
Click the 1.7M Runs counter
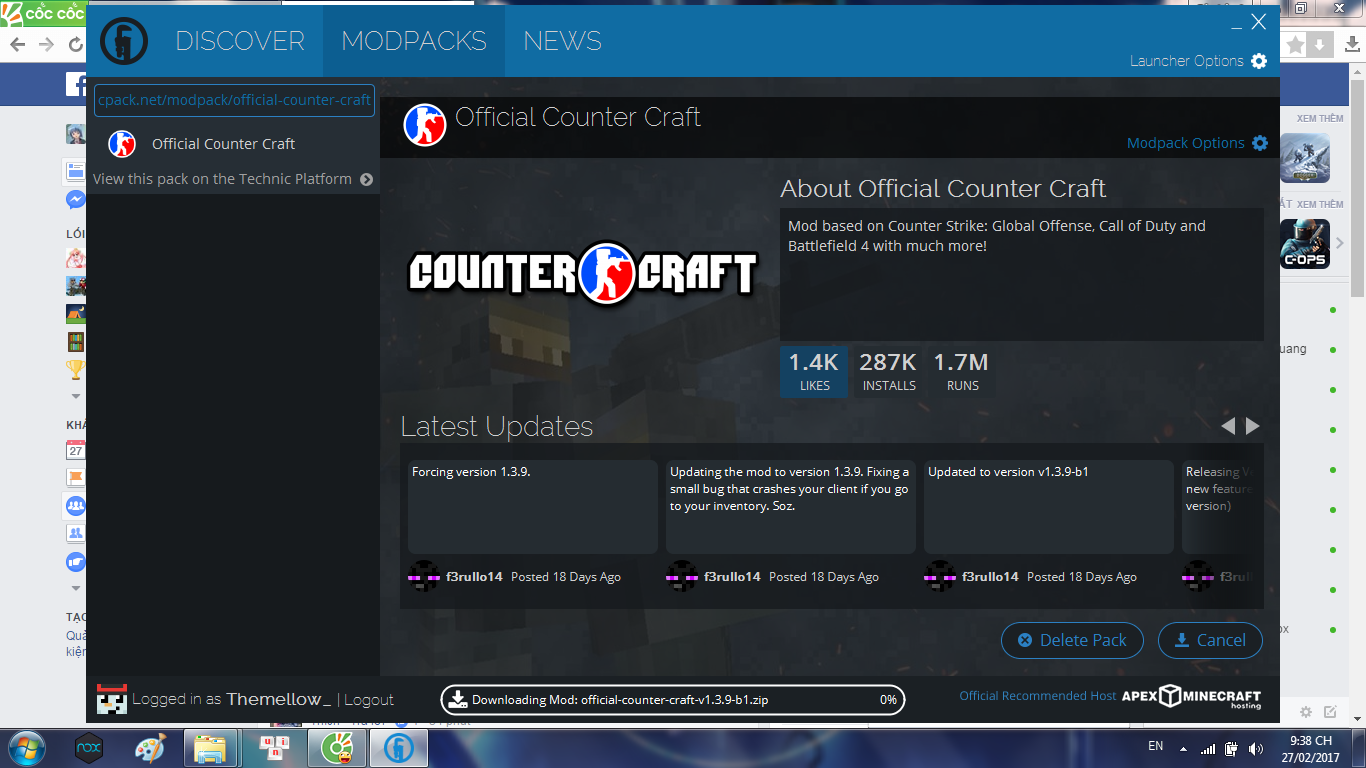click(961, 372)
